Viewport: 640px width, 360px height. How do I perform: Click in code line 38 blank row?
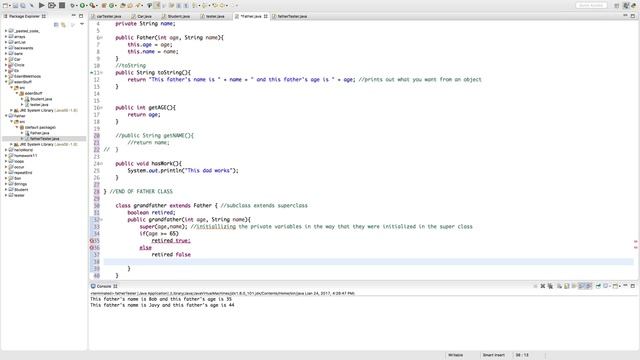(x=369, y=262)
